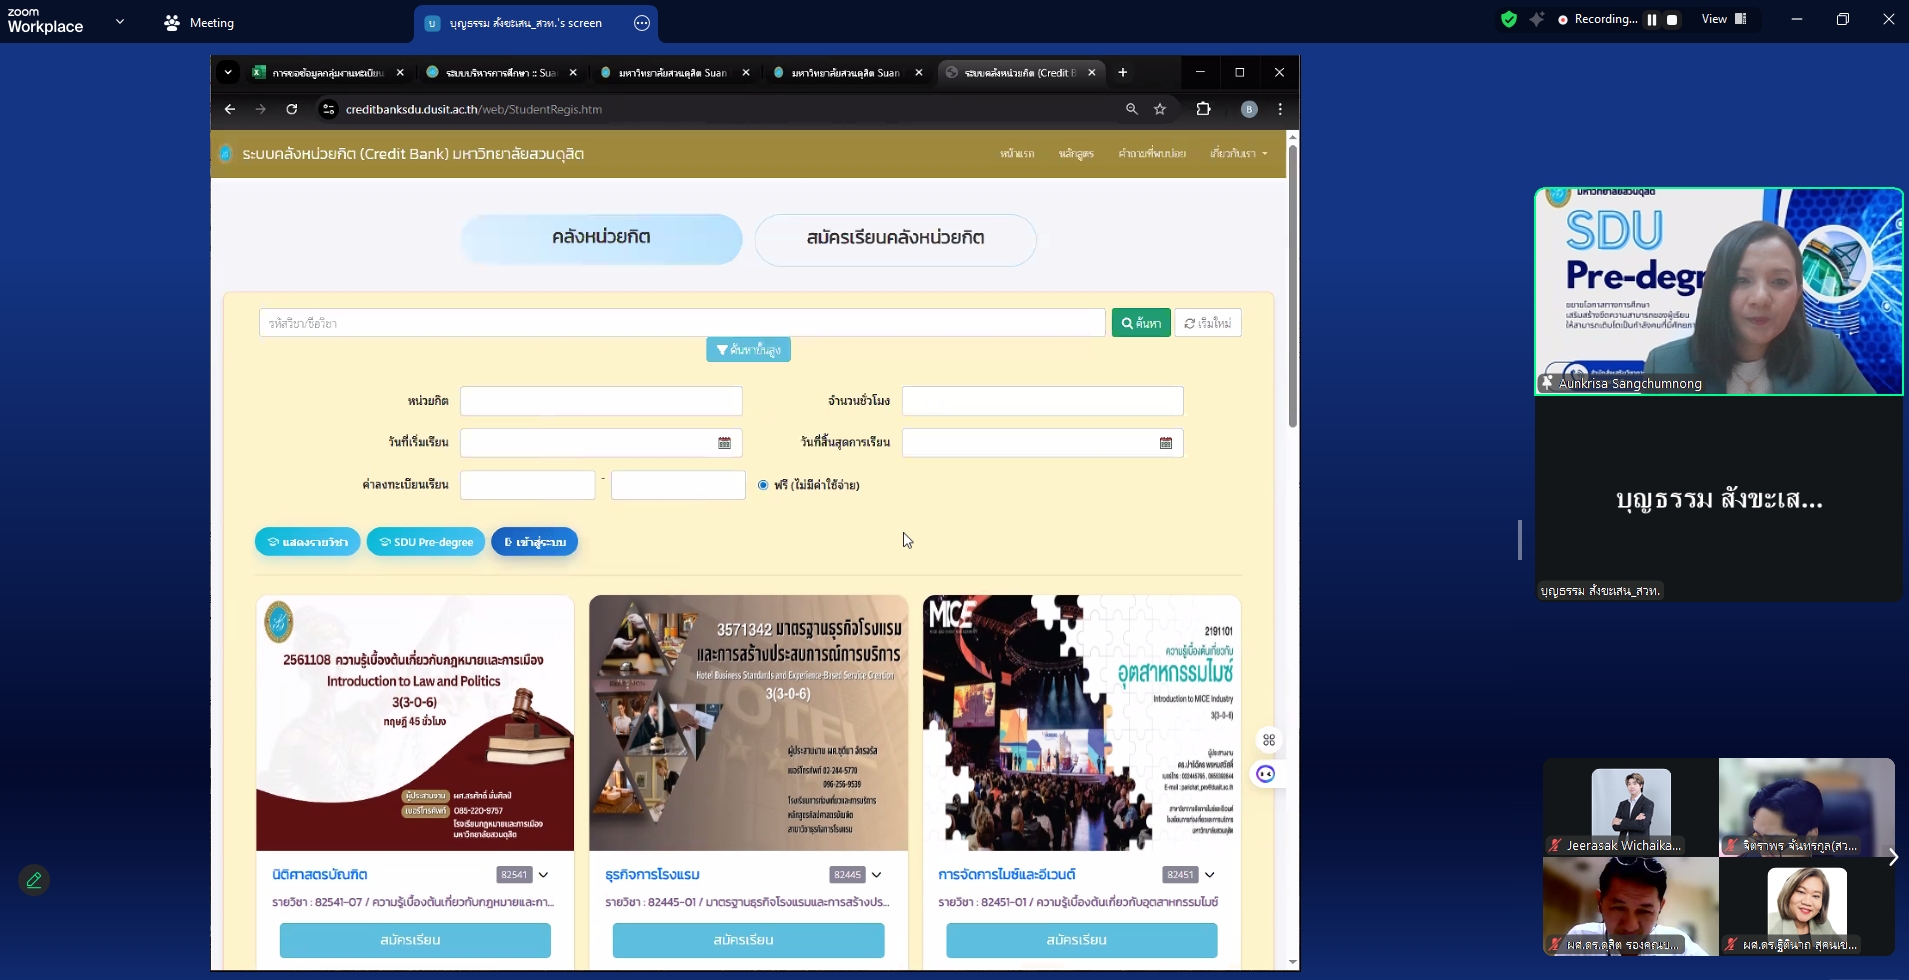Switch to the สมัครเรียนคลังหน่วยกิต tab

[x=895, y=239]
